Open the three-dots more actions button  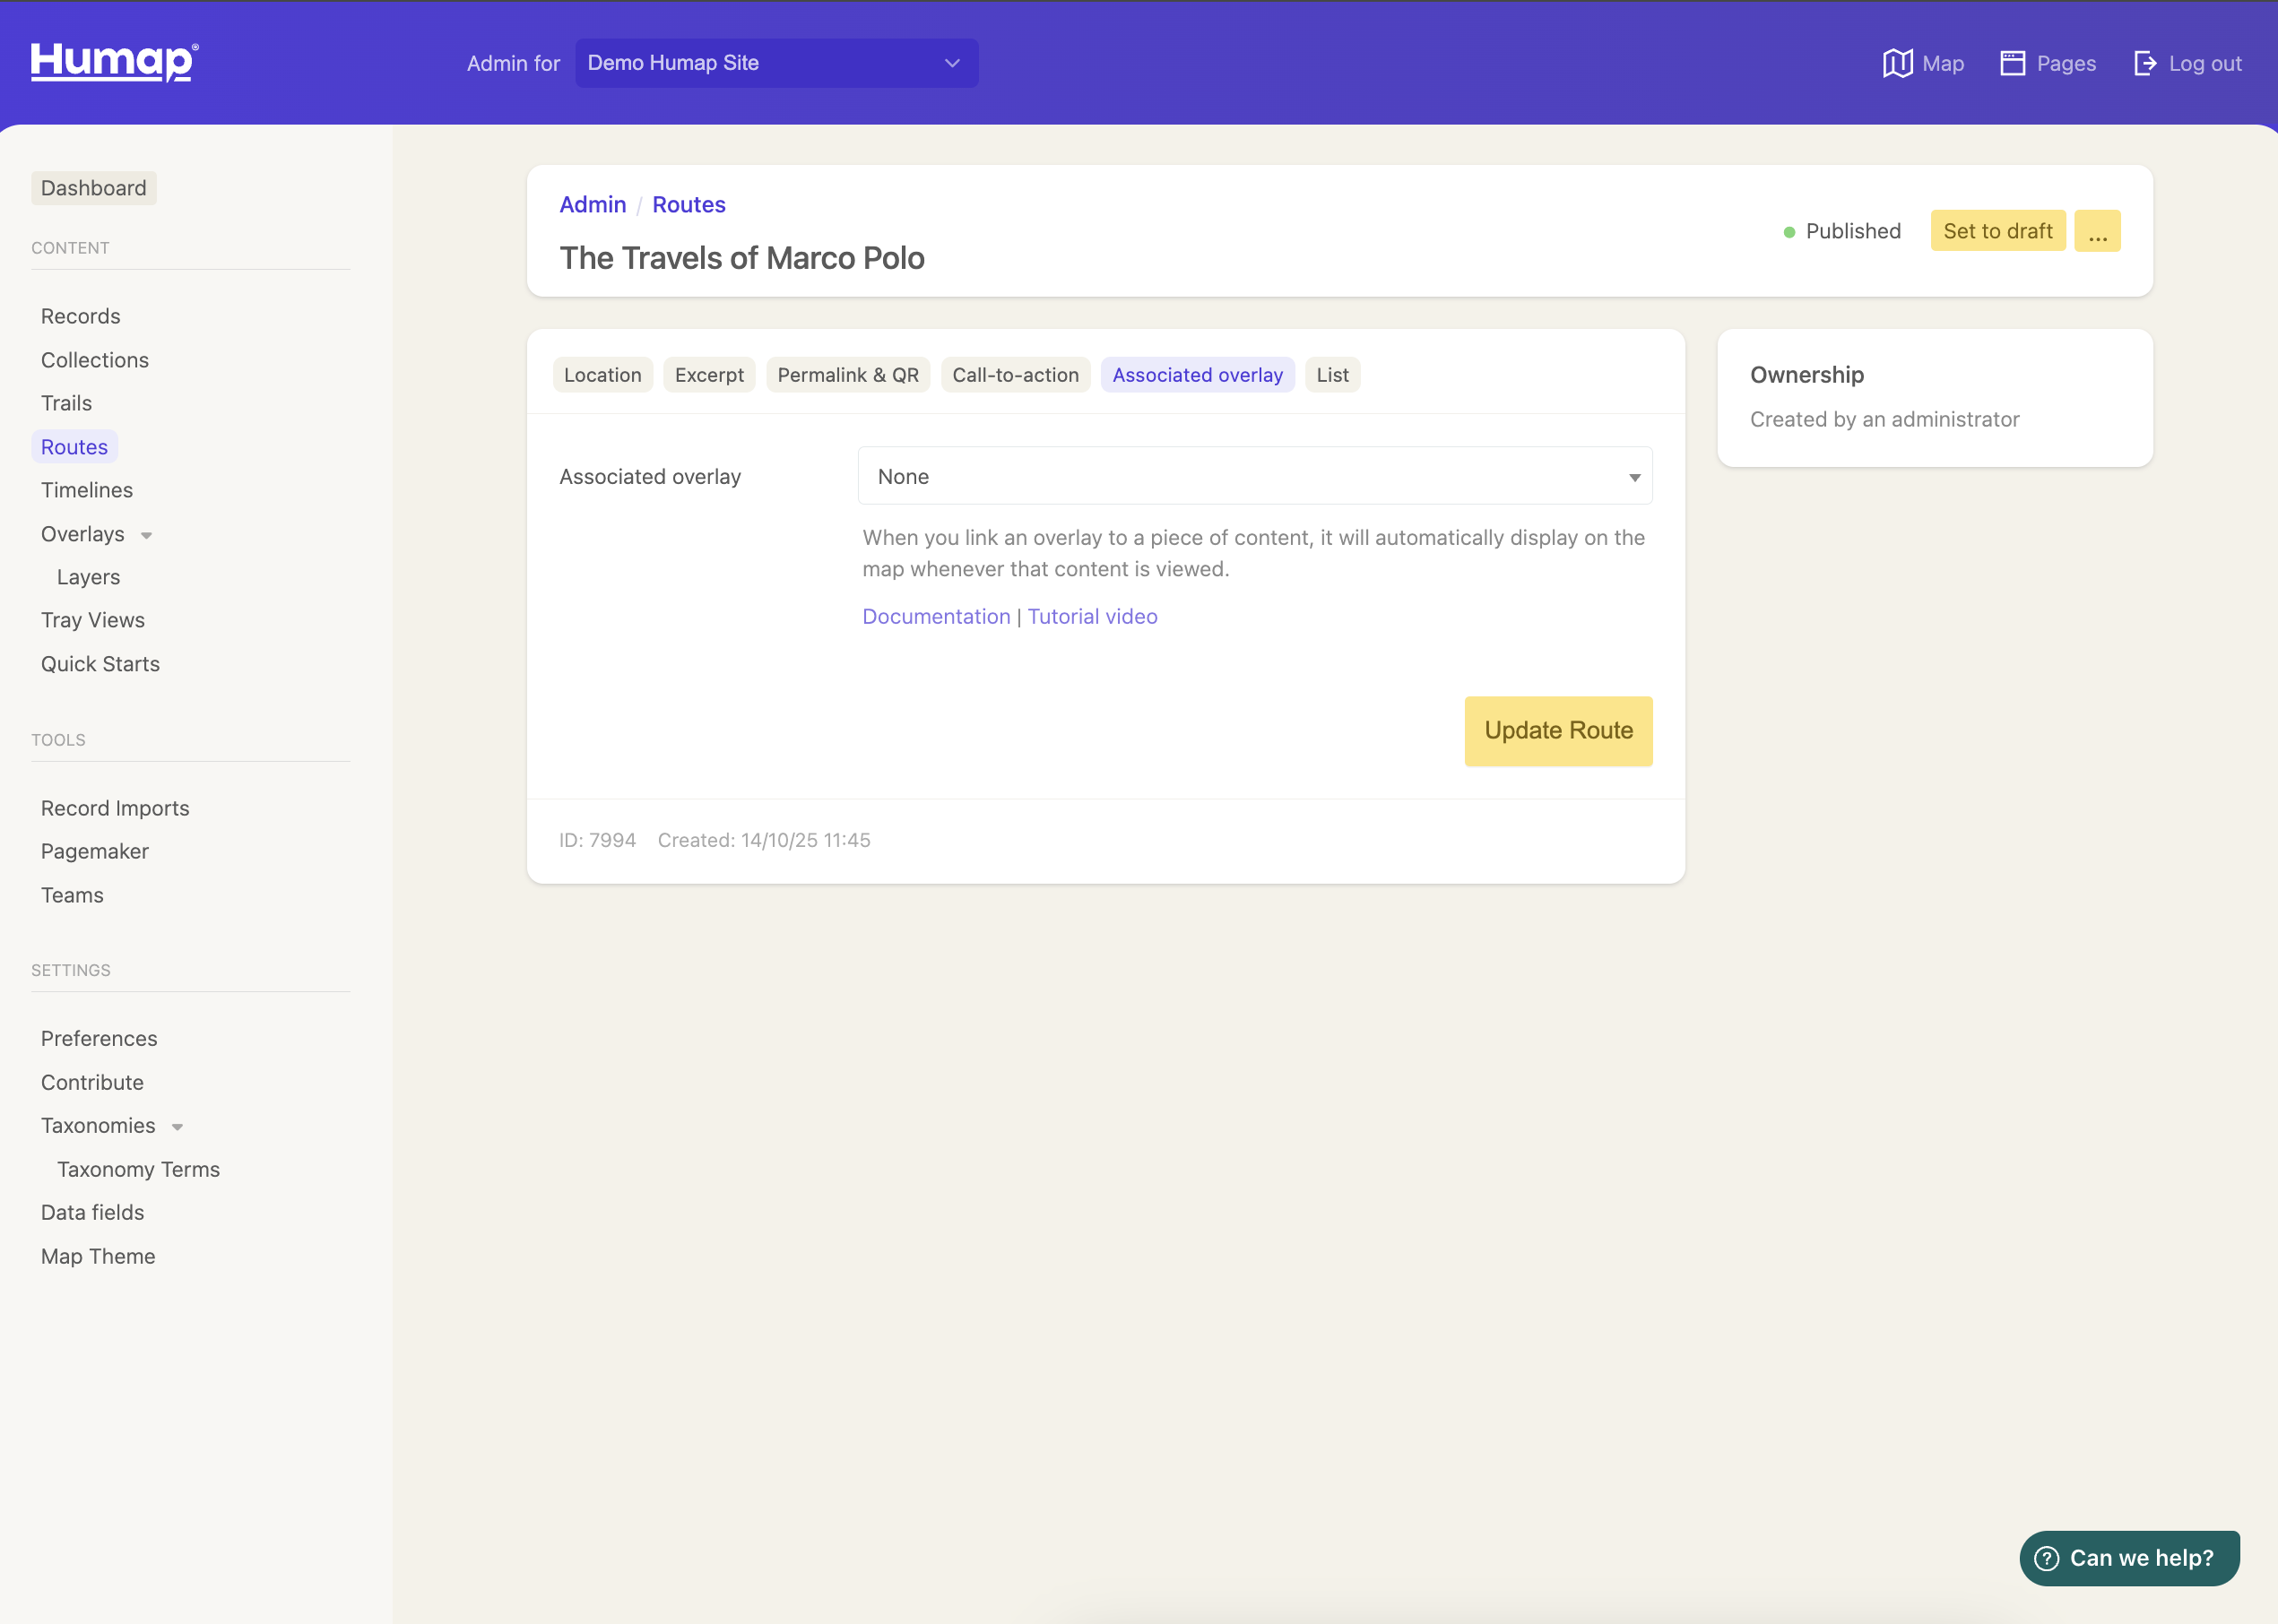pos(2097,231)
